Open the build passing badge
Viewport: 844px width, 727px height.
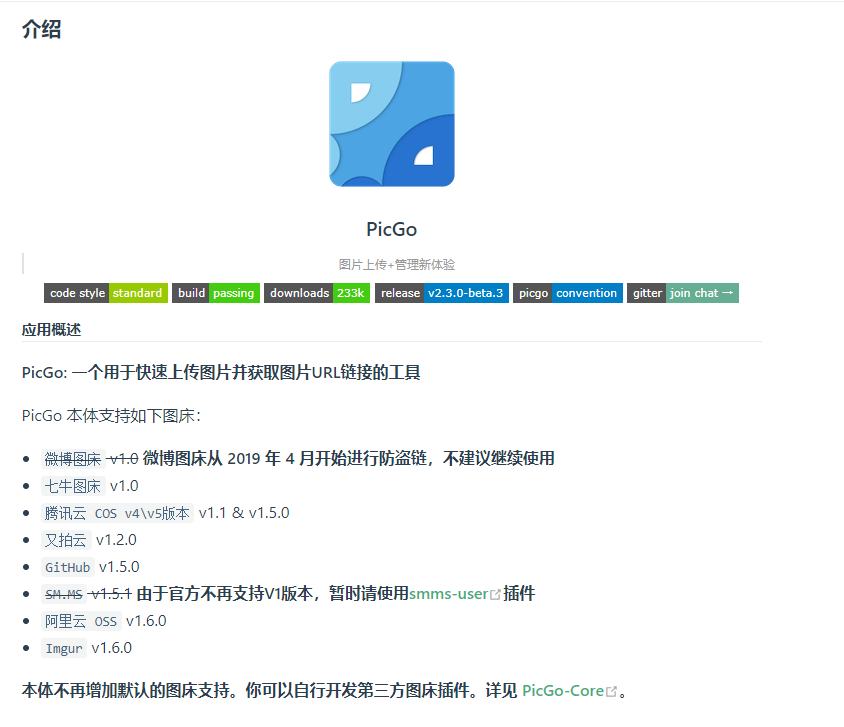pyautogui.click(x=216, y=293)
